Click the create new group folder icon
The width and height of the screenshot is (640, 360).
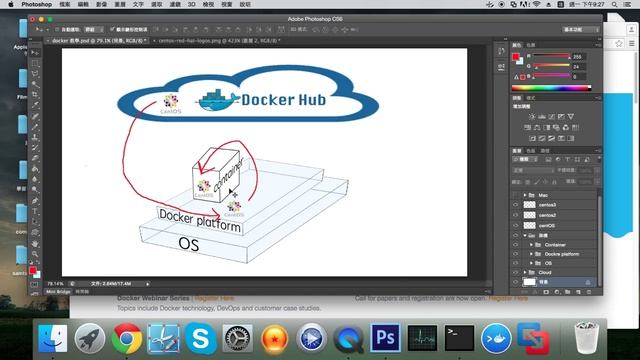(x=567, y=292)
